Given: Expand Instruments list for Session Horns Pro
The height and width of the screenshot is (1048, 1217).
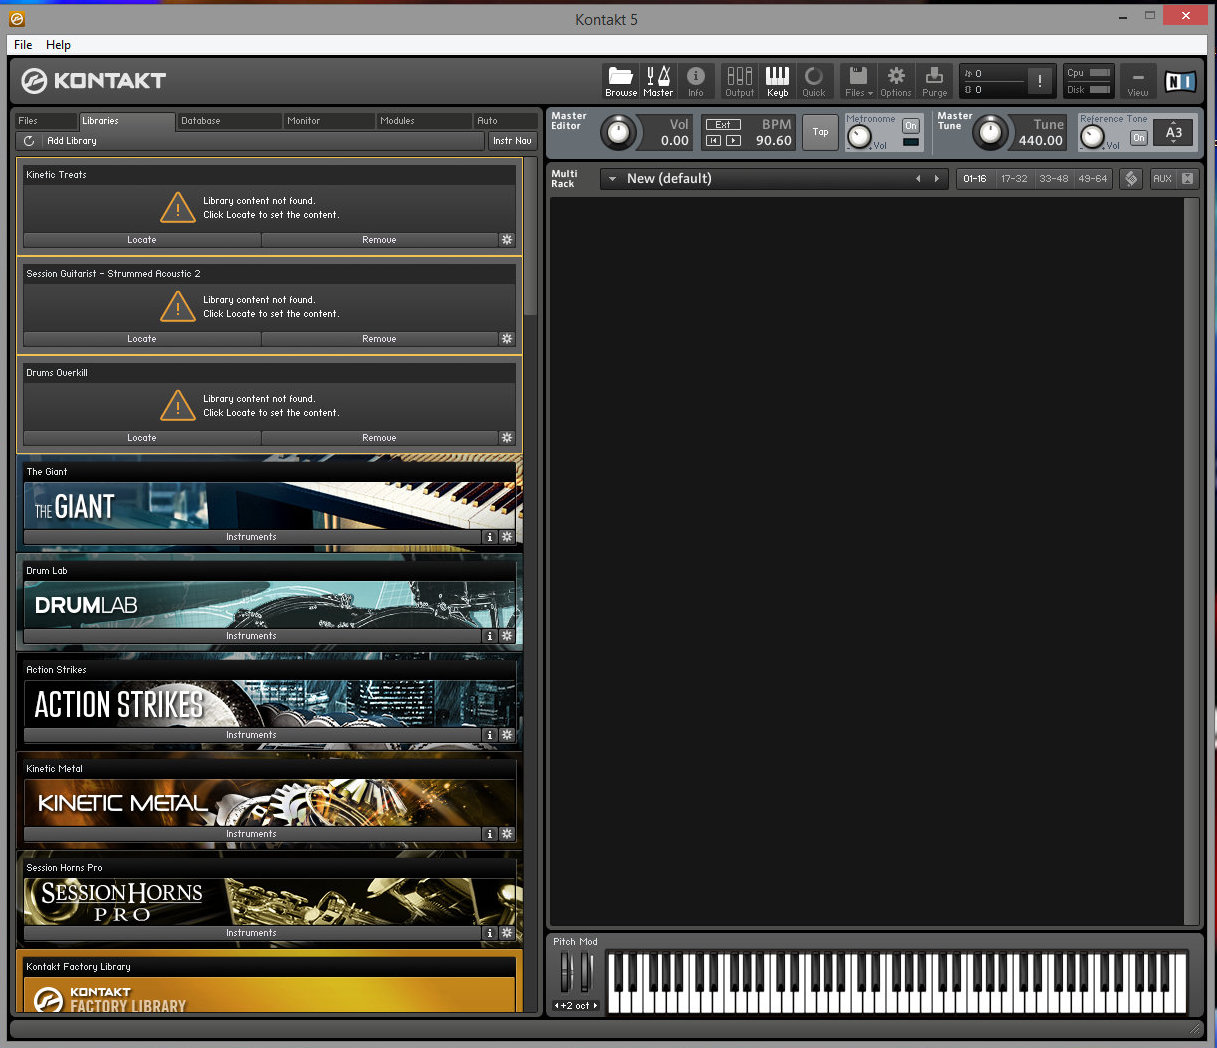Looking at the screenshot, I should (x=252, y=933).
